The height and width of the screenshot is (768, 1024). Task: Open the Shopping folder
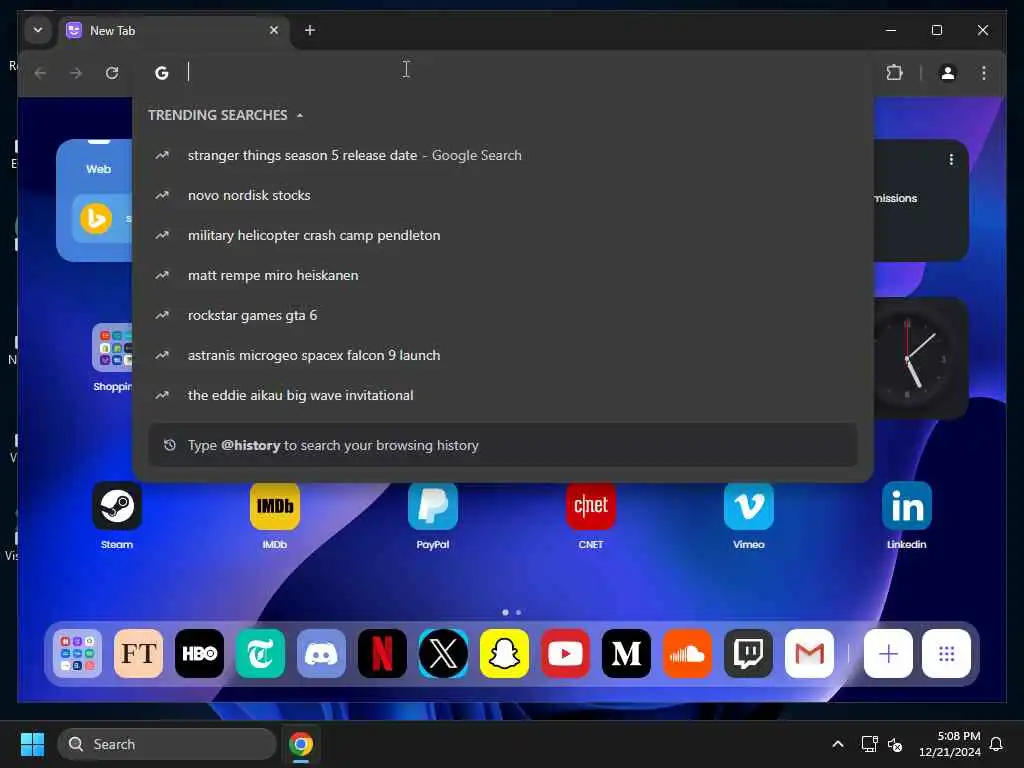[x=112, y=348]
